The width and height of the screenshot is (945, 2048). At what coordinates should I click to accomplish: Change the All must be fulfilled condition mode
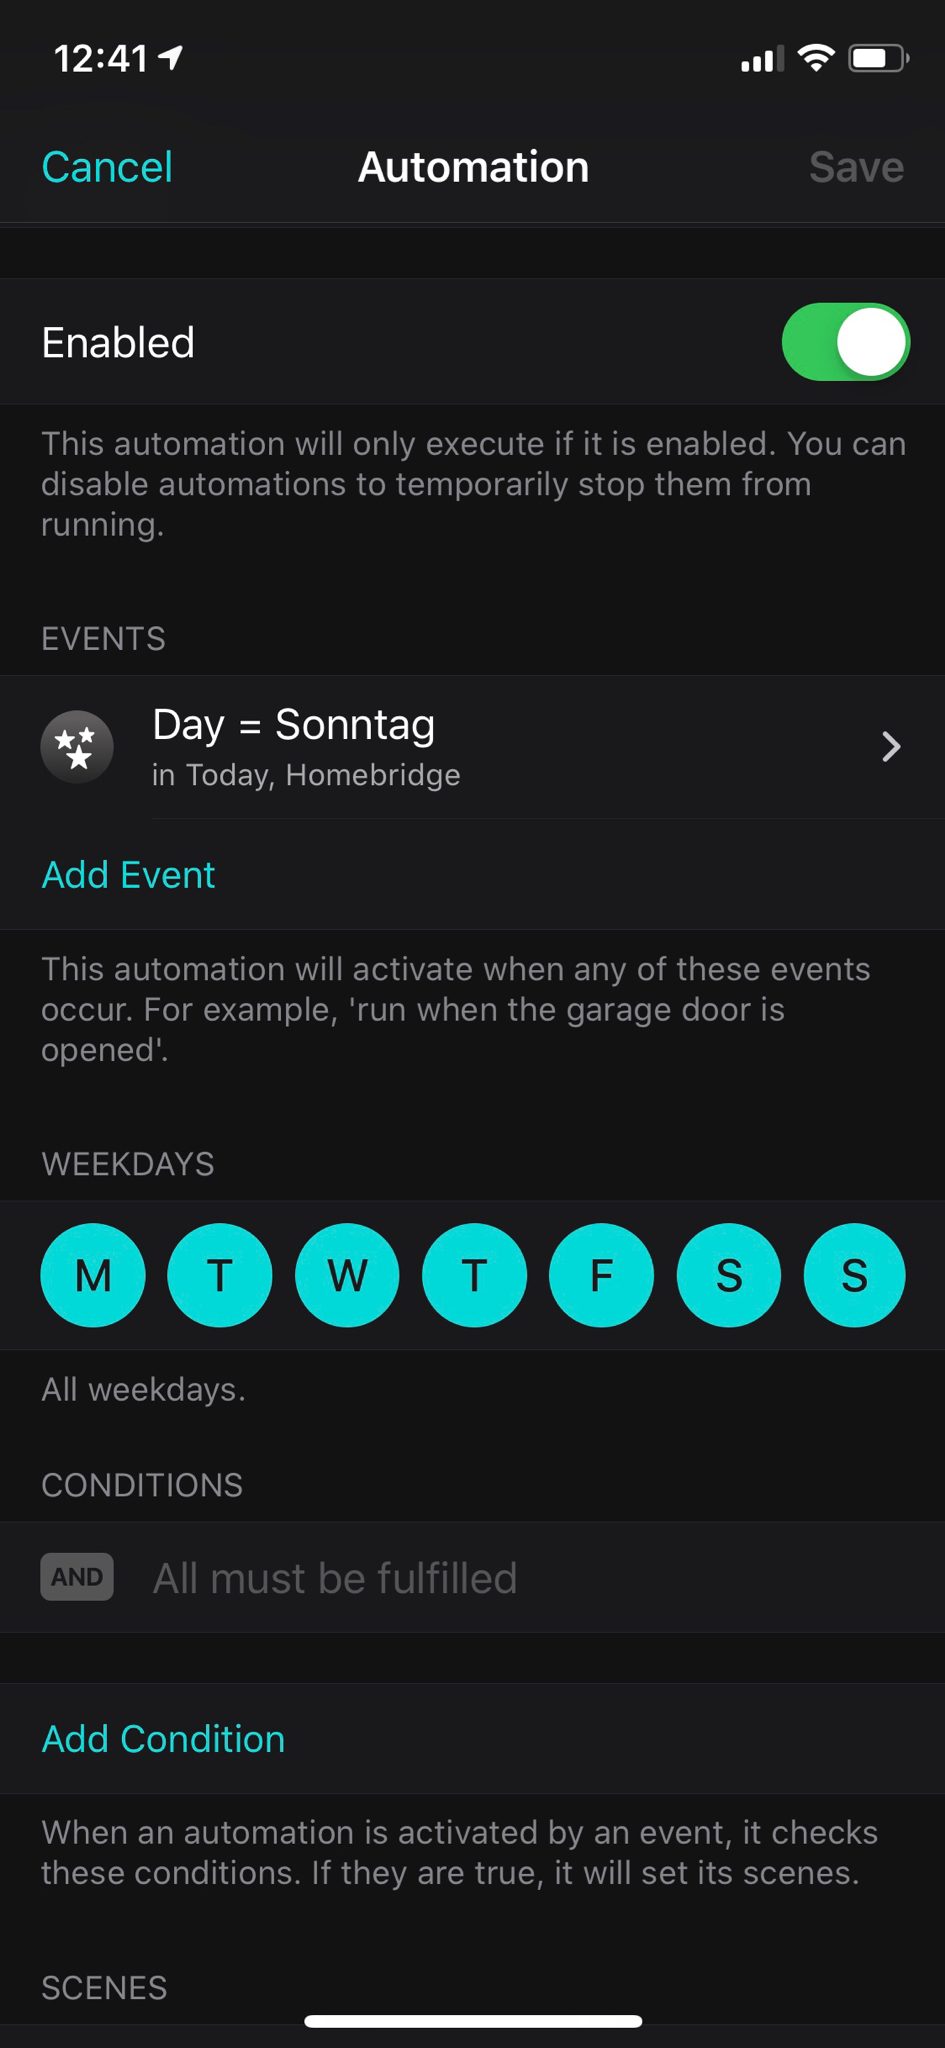334,1578
